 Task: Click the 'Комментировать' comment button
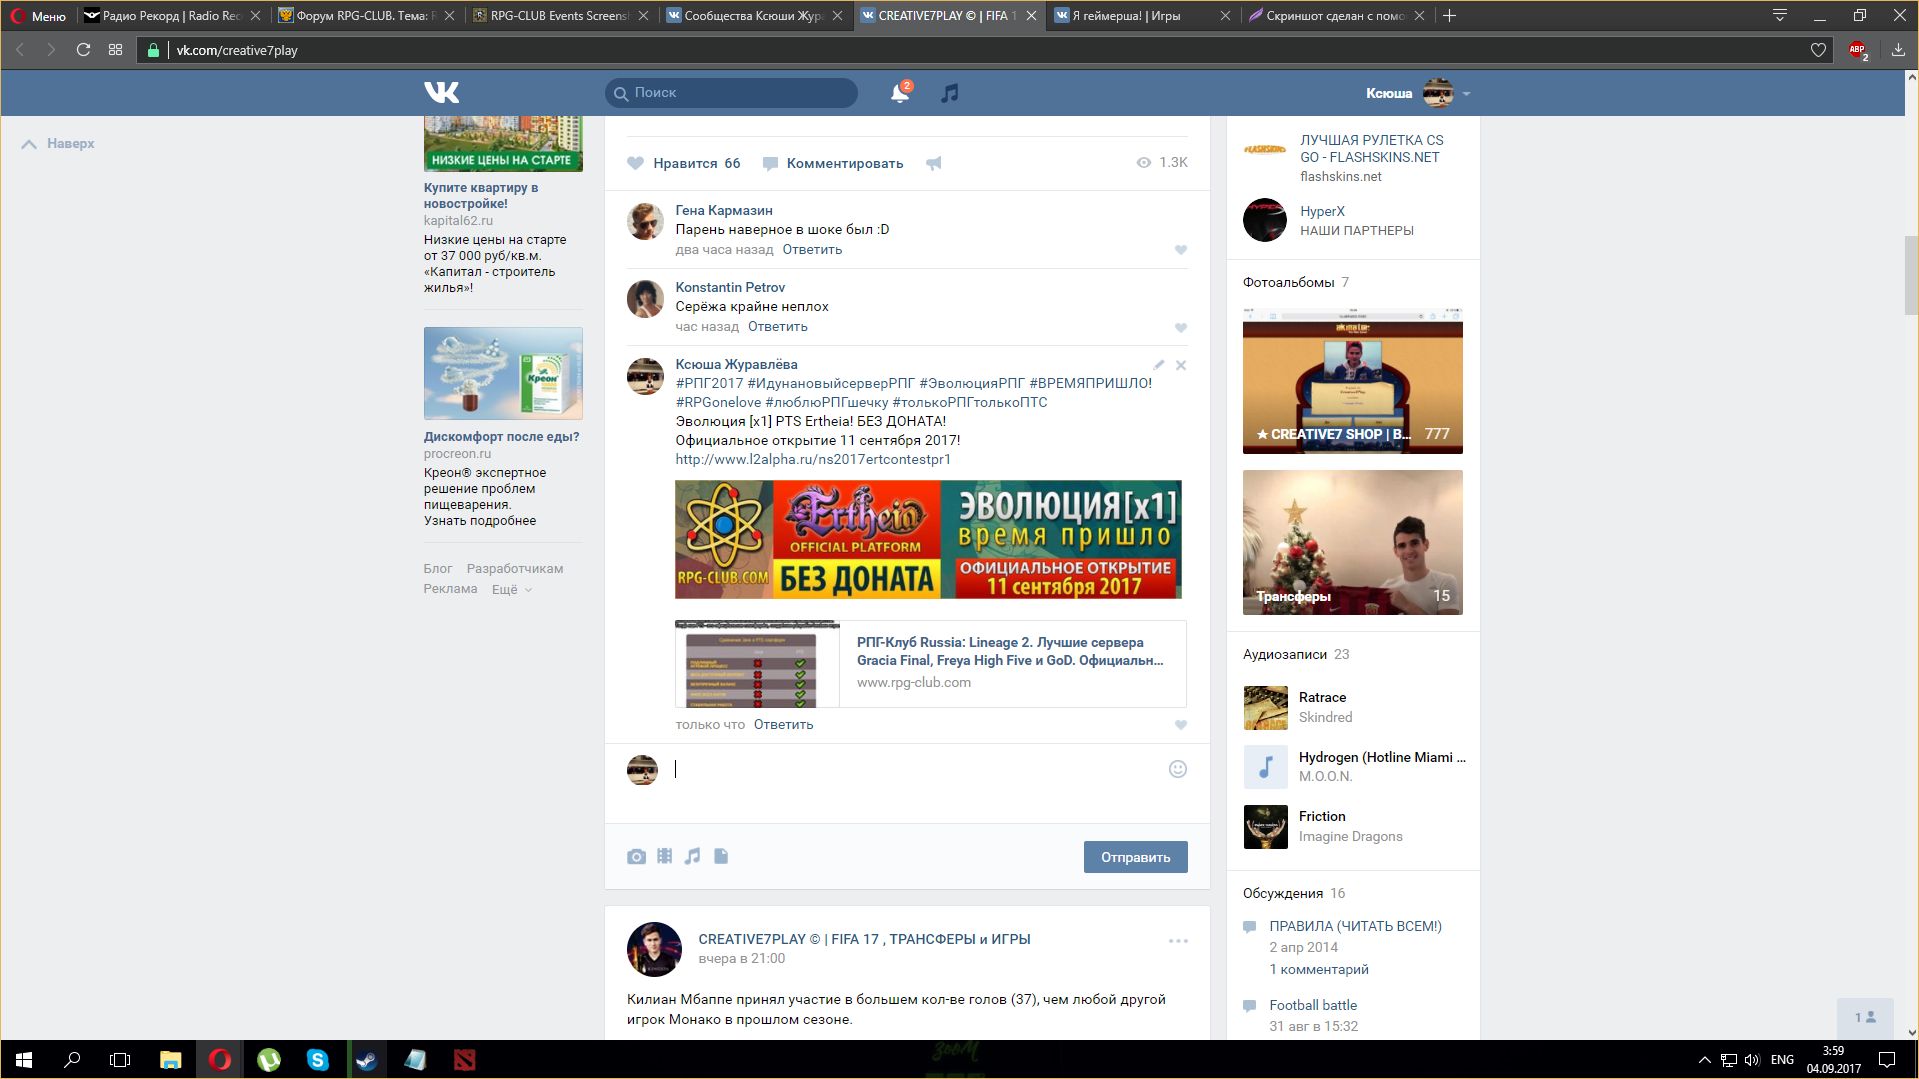pos(833,163)
